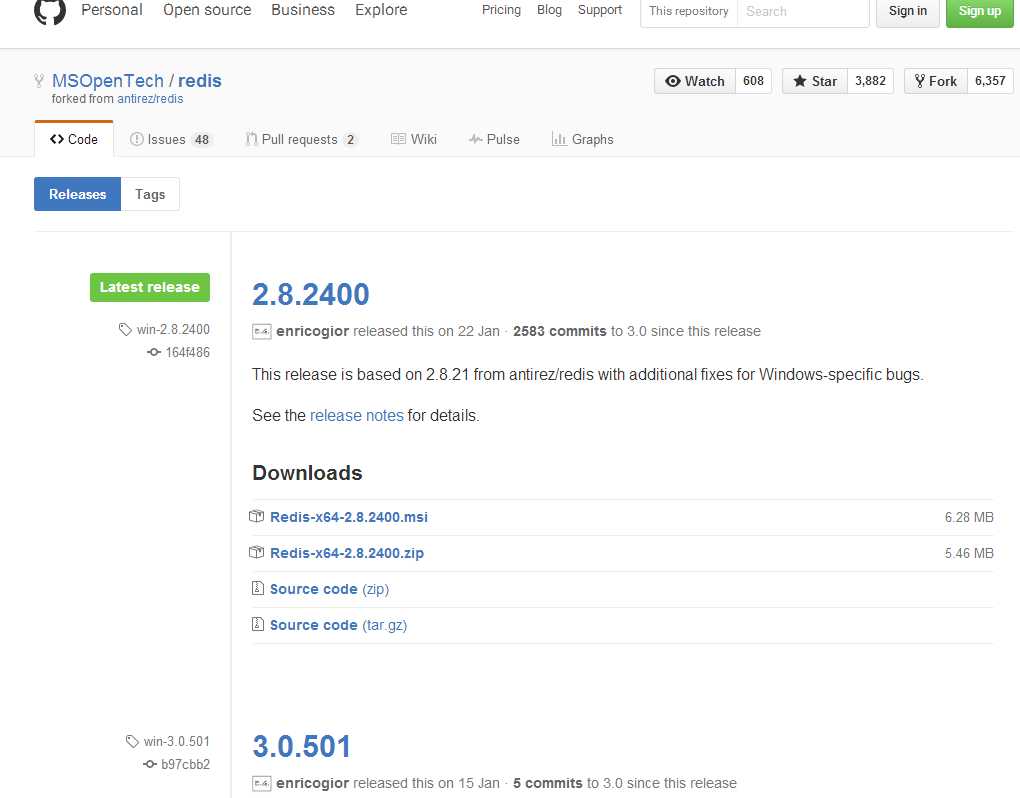Switch to the Tags view
The image size is (1020, 798).
click(x=150, y=194)
